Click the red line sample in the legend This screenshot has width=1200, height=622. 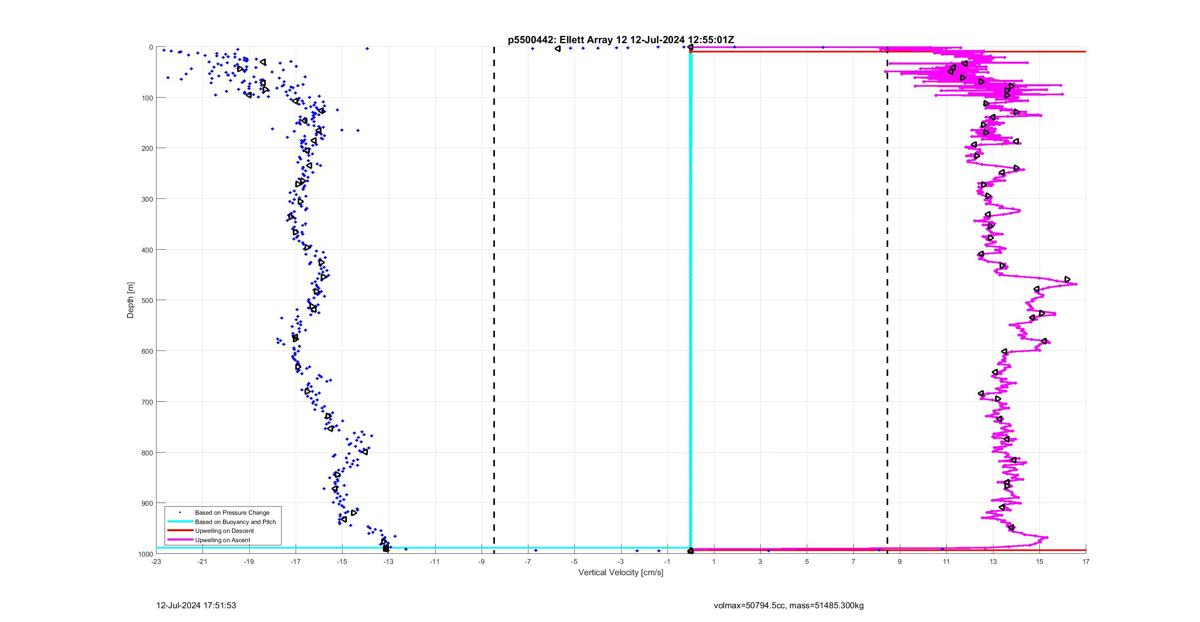tap(179, 531)
